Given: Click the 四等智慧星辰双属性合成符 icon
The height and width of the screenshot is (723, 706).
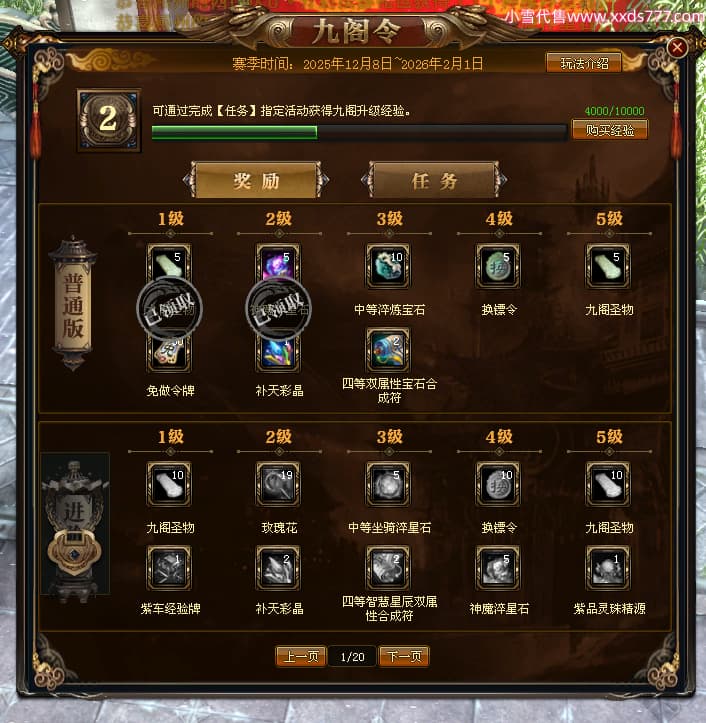Looking at the screenshot, I should click(388, 568).
